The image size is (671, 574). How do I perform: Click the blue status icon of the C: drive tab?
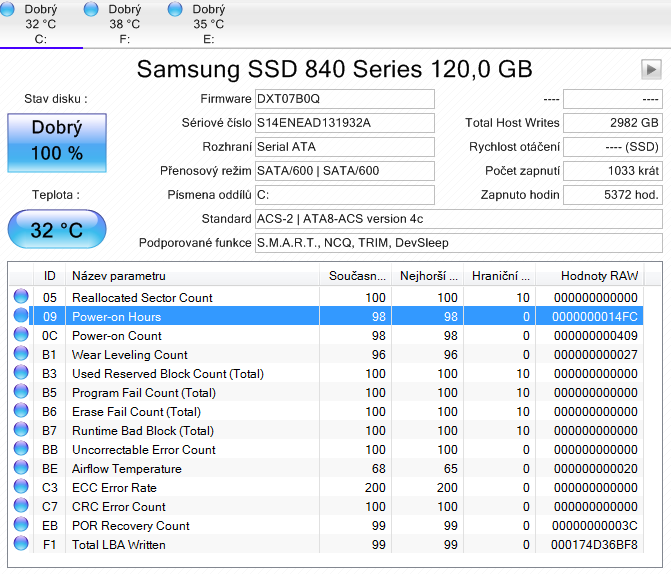pyautogui.click(x=7, y=9)
